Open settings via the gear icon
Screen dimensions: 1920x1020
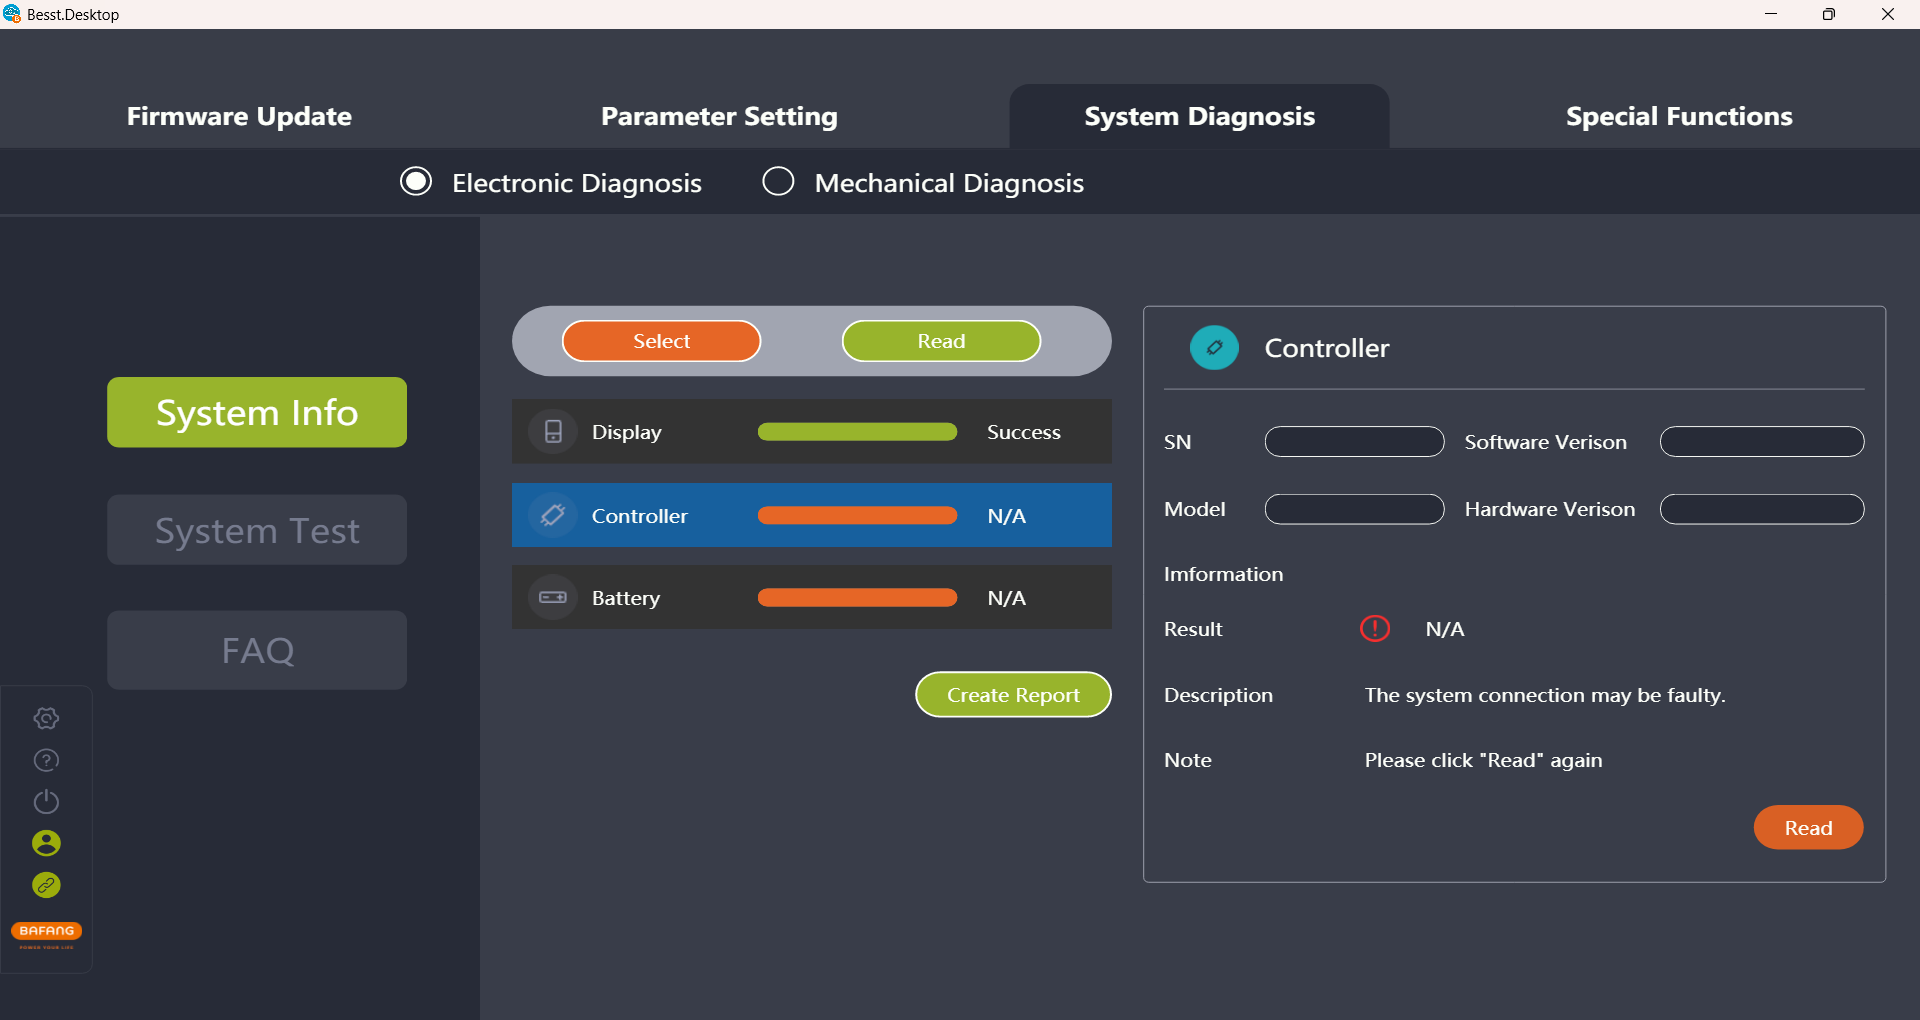click(x=46, y=718)
